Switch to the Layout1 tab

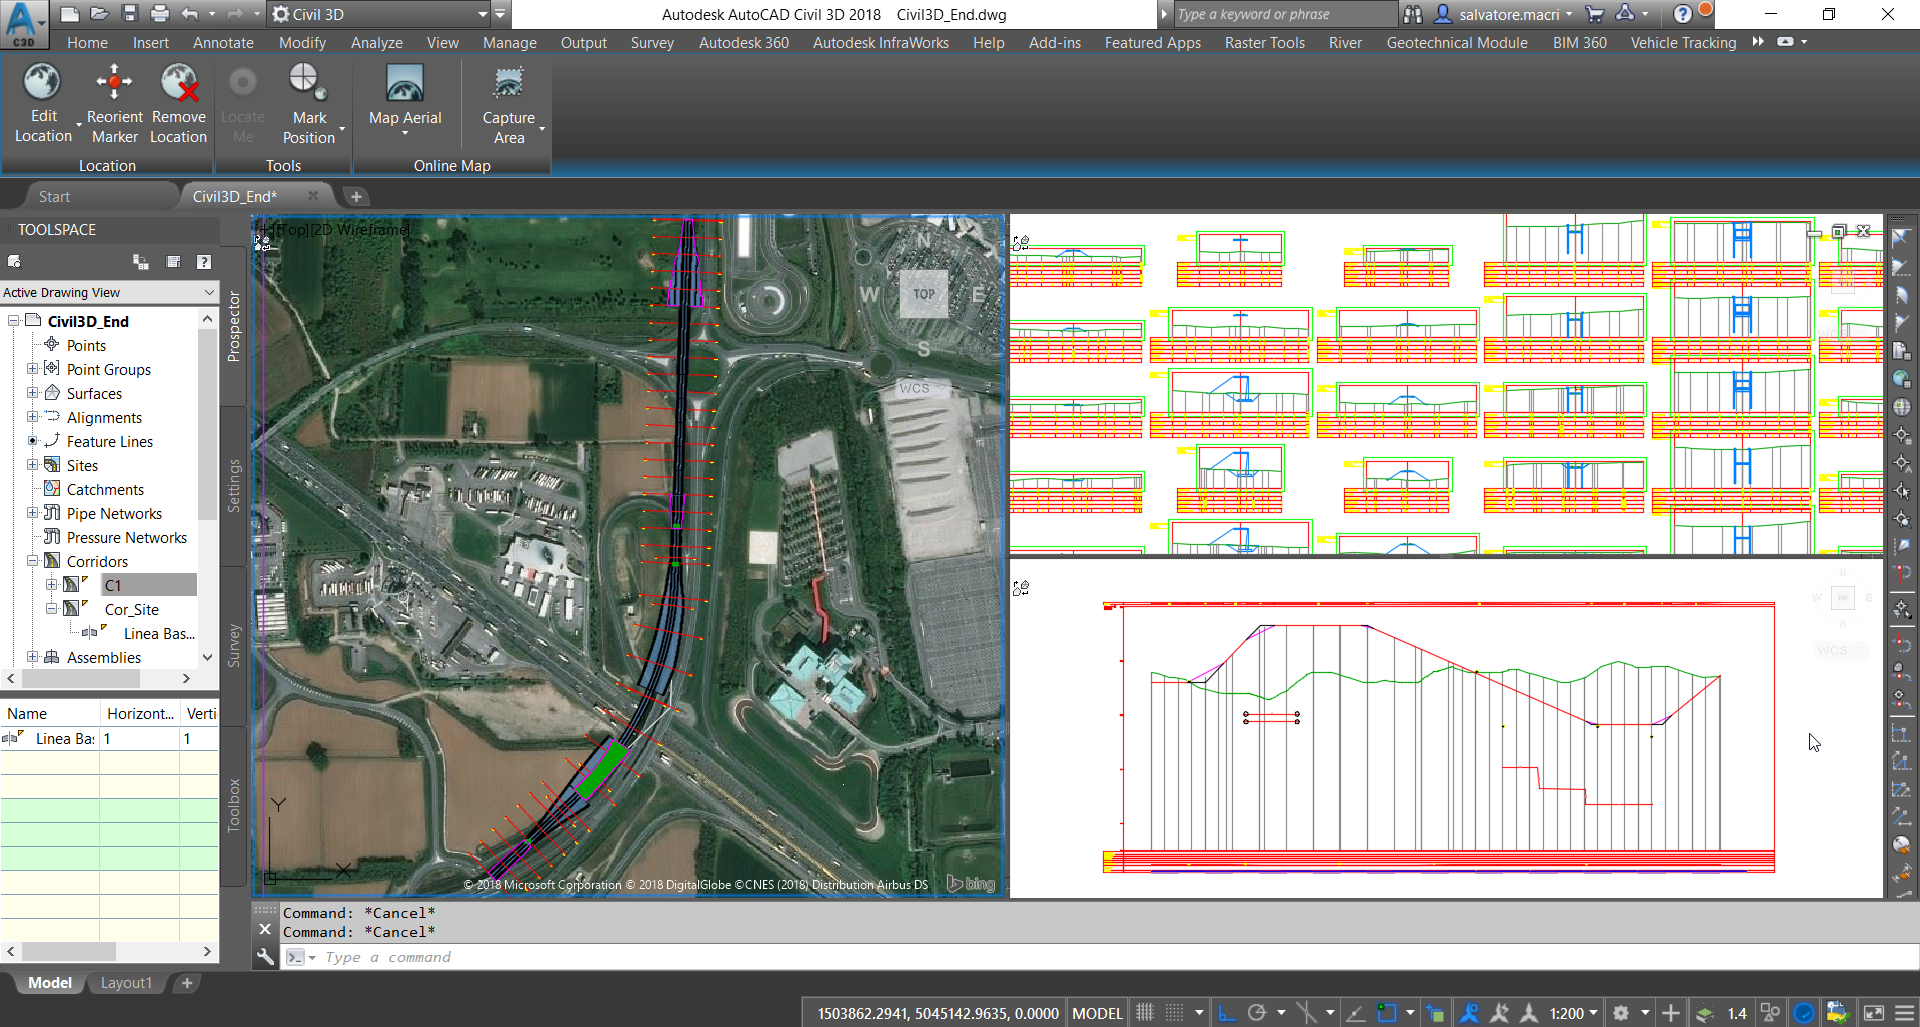[x=126, y=982]
